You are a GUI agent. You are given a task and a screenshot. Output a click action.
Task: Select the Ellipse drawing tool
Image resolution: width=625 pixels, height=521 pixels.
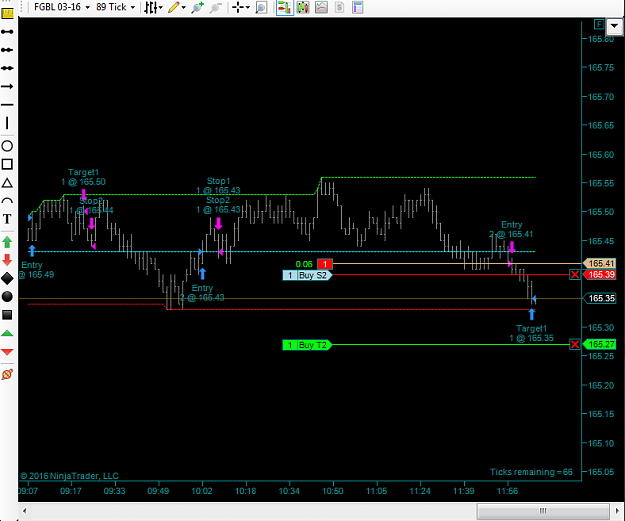[7, 146]
